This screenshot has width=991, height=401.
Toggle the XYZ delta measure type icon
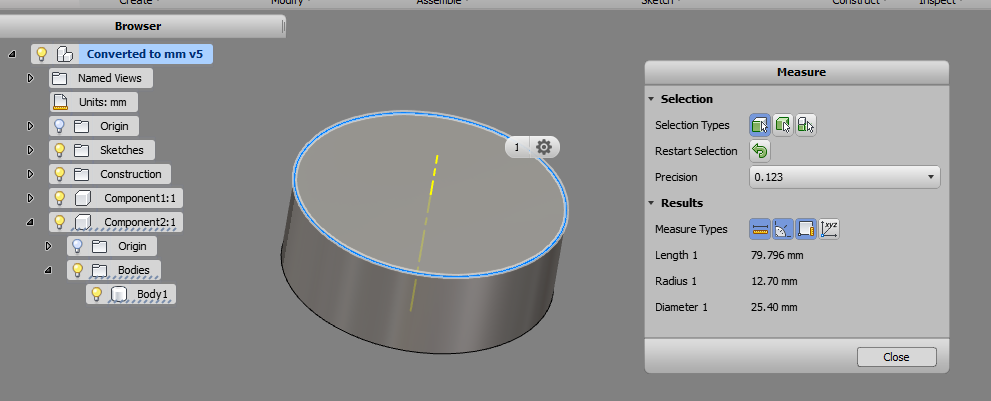point(829,229)
